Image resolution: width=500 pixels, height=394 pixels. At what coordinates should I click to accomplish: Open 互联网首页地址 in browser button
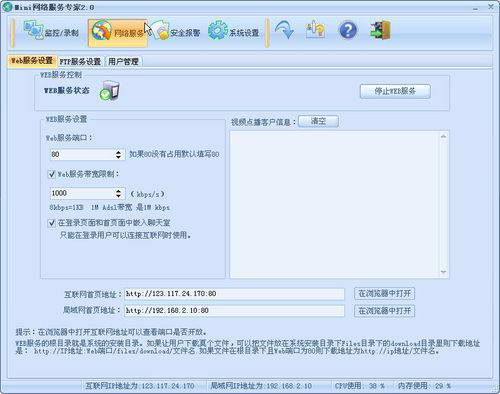(384, 294)
